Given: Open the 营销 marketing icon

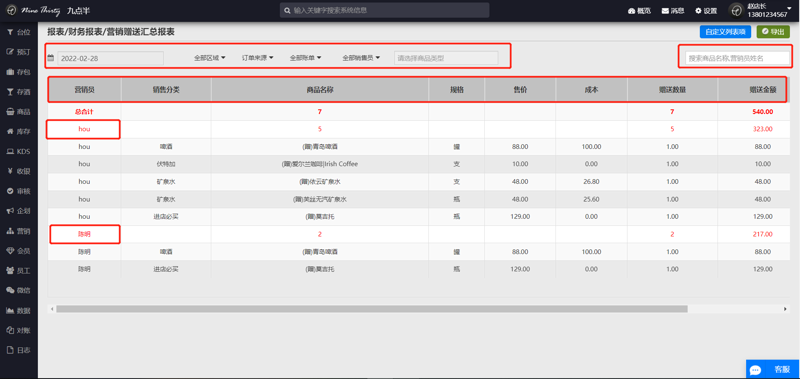Looking at the screenshot, I should tap(10, 231).
